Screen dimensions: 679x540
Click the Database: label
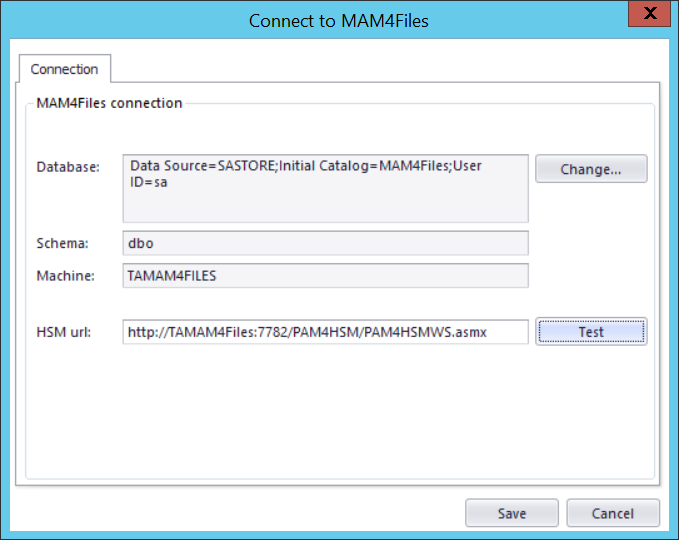[68, 167]
